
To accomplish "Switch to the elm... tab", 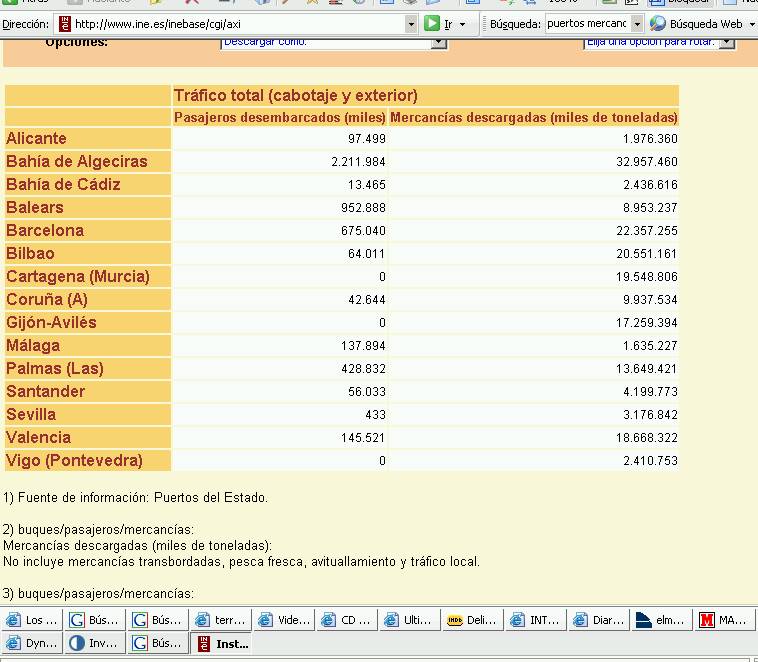I will (x=662, y=620).
